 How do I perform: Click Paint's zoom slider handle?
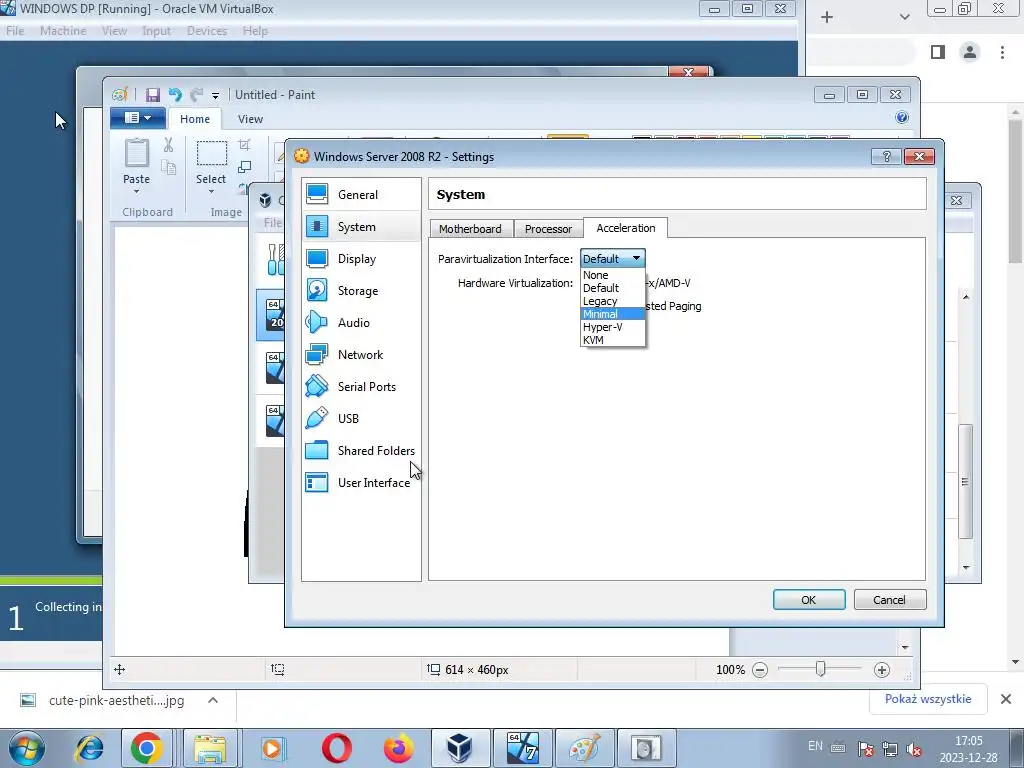coord(820,669)
